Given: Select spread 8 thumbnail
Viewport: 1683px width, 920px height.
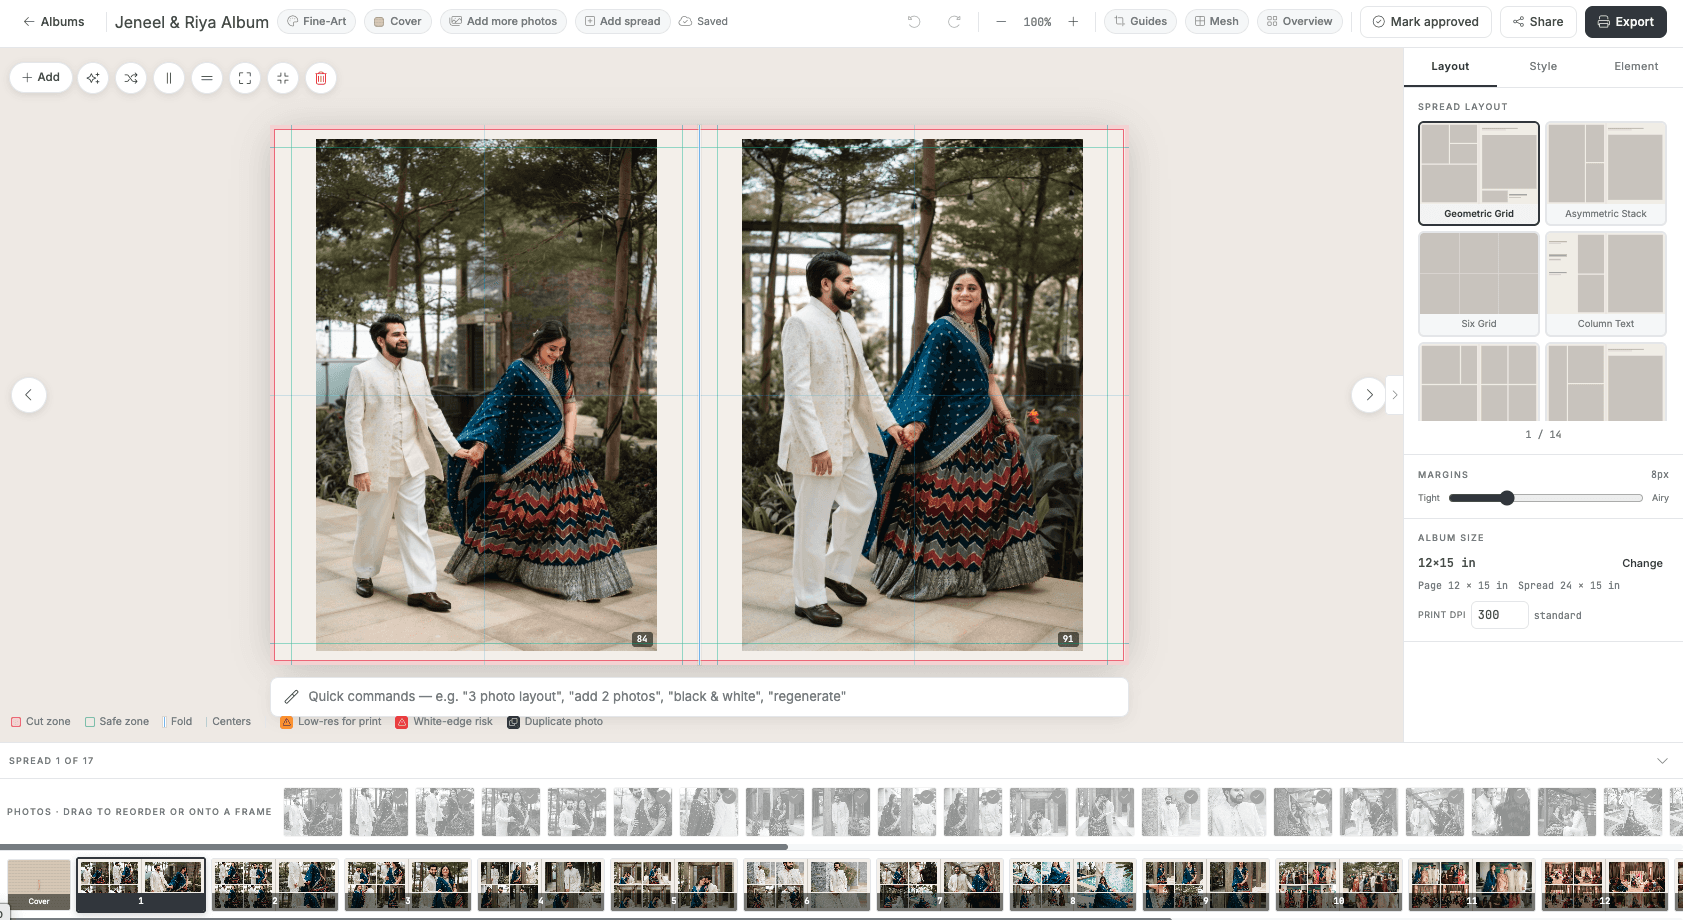Looking at the screenshot, I should [x=1073, y=885].
